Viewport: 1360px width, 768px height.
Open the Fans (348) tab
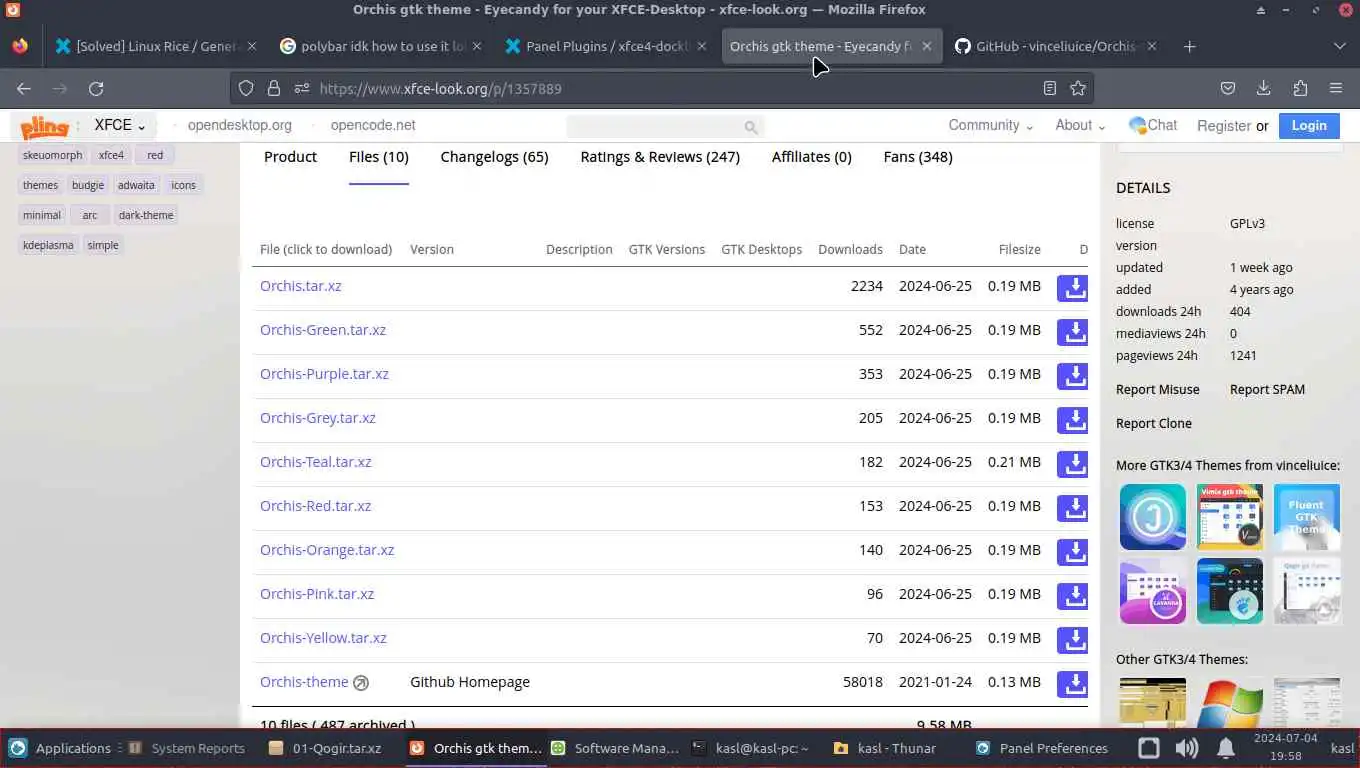pyautogui.click(x=918, y=157)
